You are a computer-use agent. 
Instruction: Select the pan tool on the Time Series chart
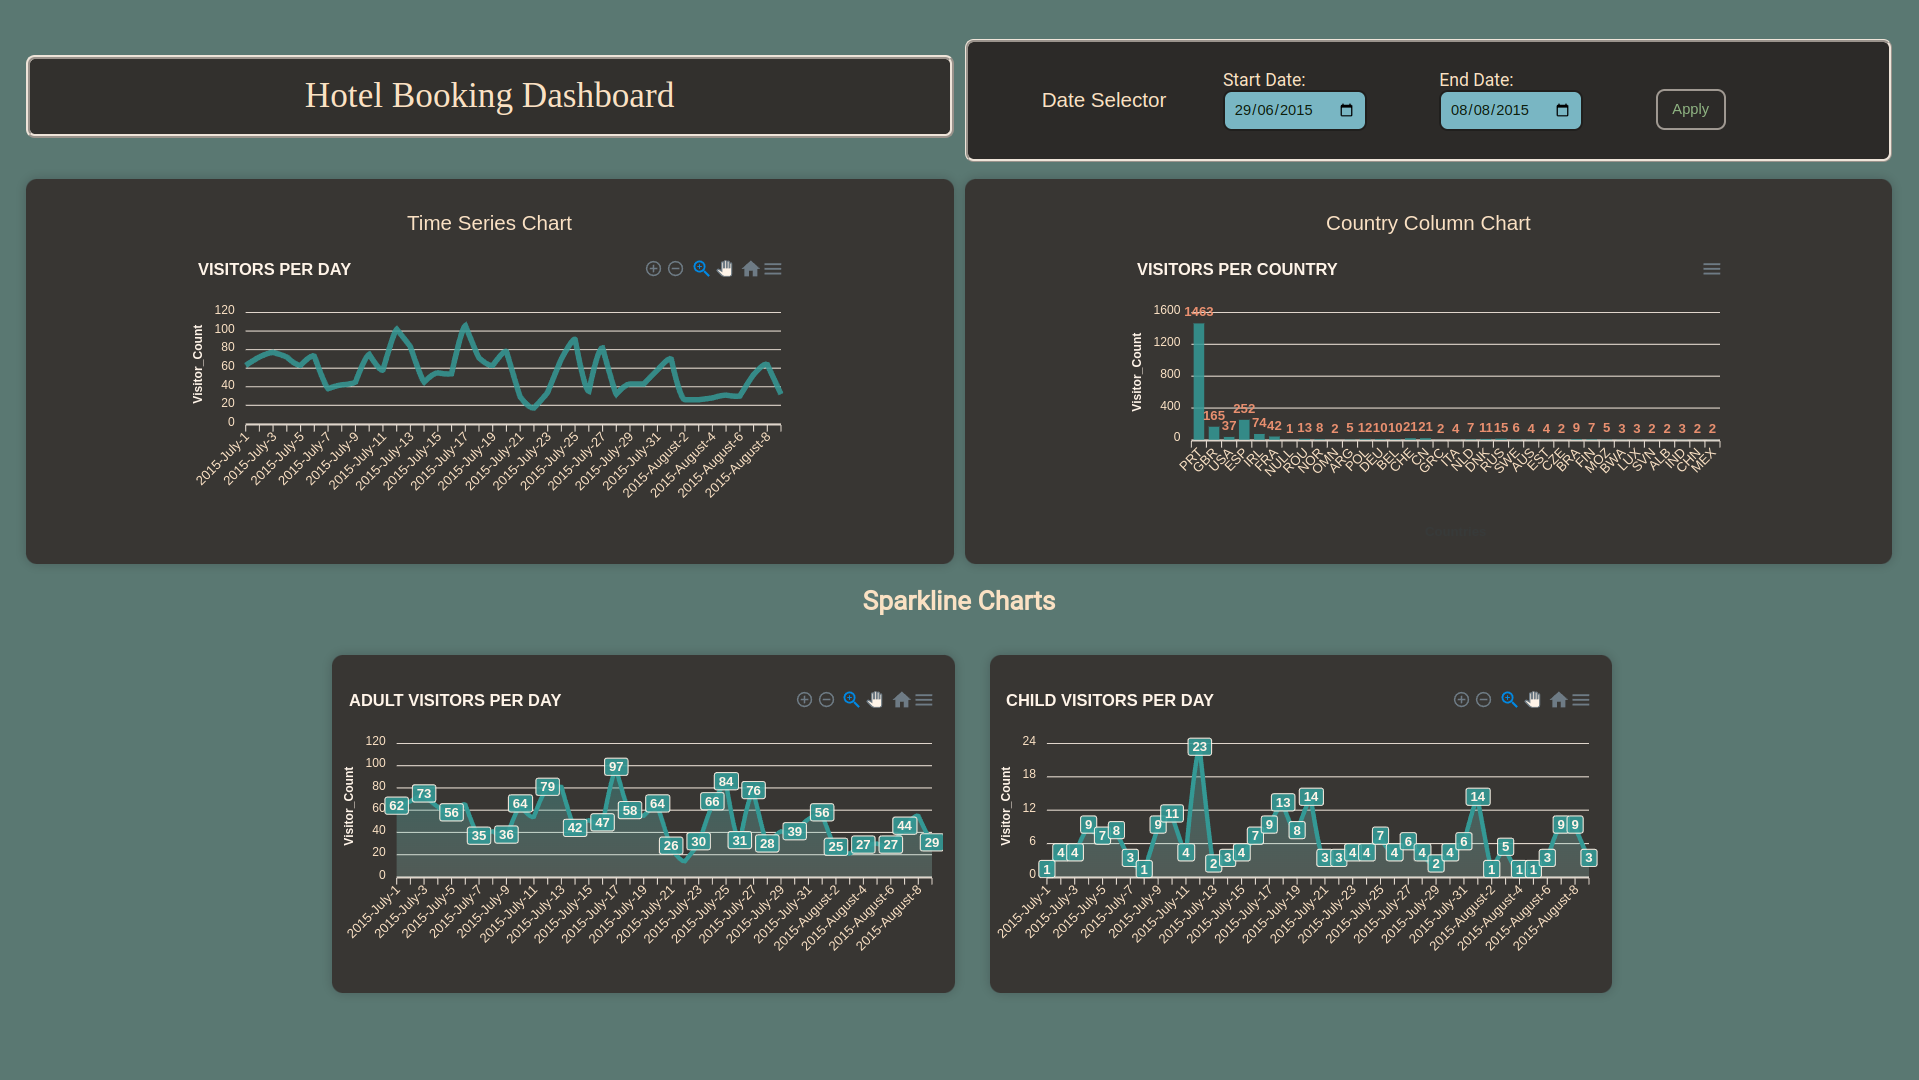pyautogui.click(x=724, y=268)
